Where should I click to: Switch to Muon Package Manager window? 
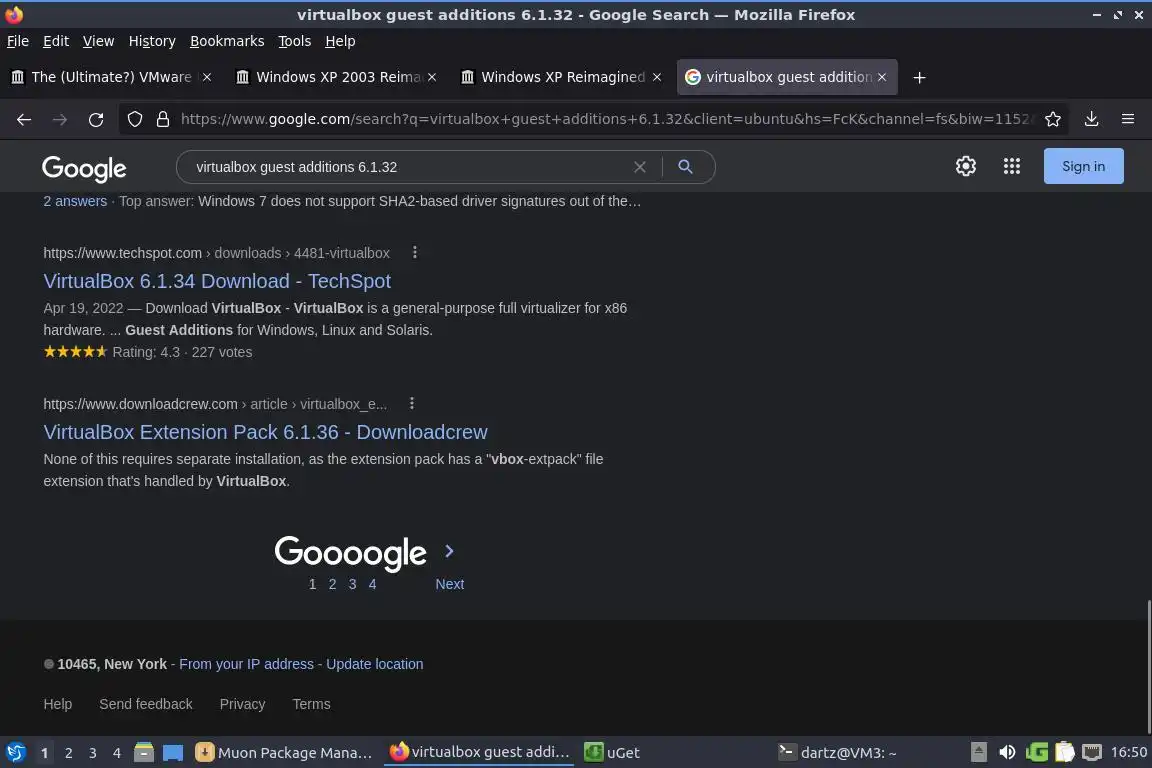point(284,753)
